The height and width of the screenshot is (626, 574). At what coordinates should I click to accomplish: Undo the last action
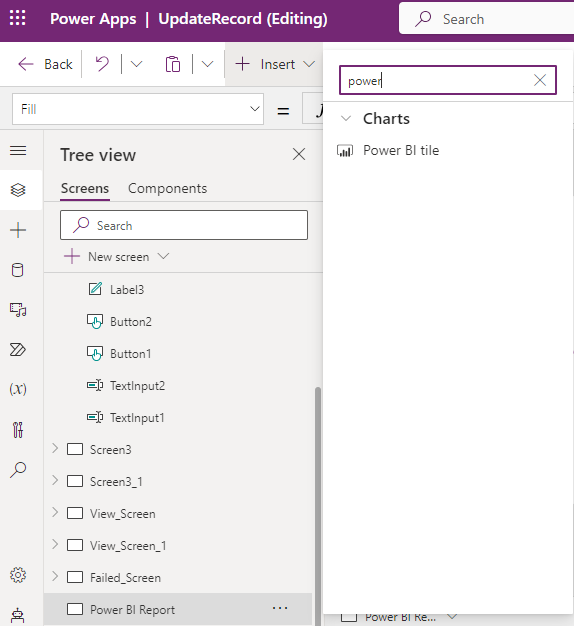(x=102, y=64)
